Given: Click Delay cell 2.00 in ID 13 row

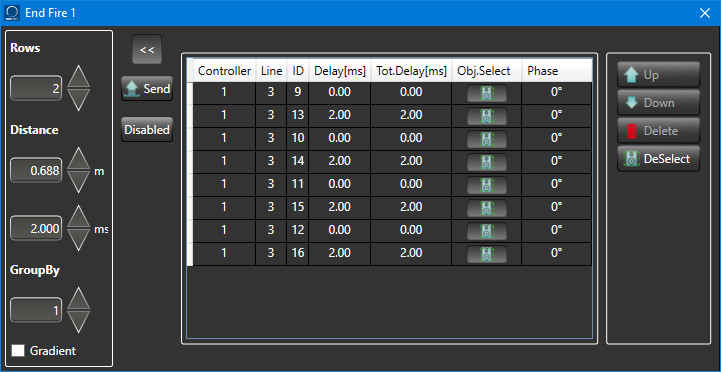Looking at the screenshot, I should (x=340, y=115).
